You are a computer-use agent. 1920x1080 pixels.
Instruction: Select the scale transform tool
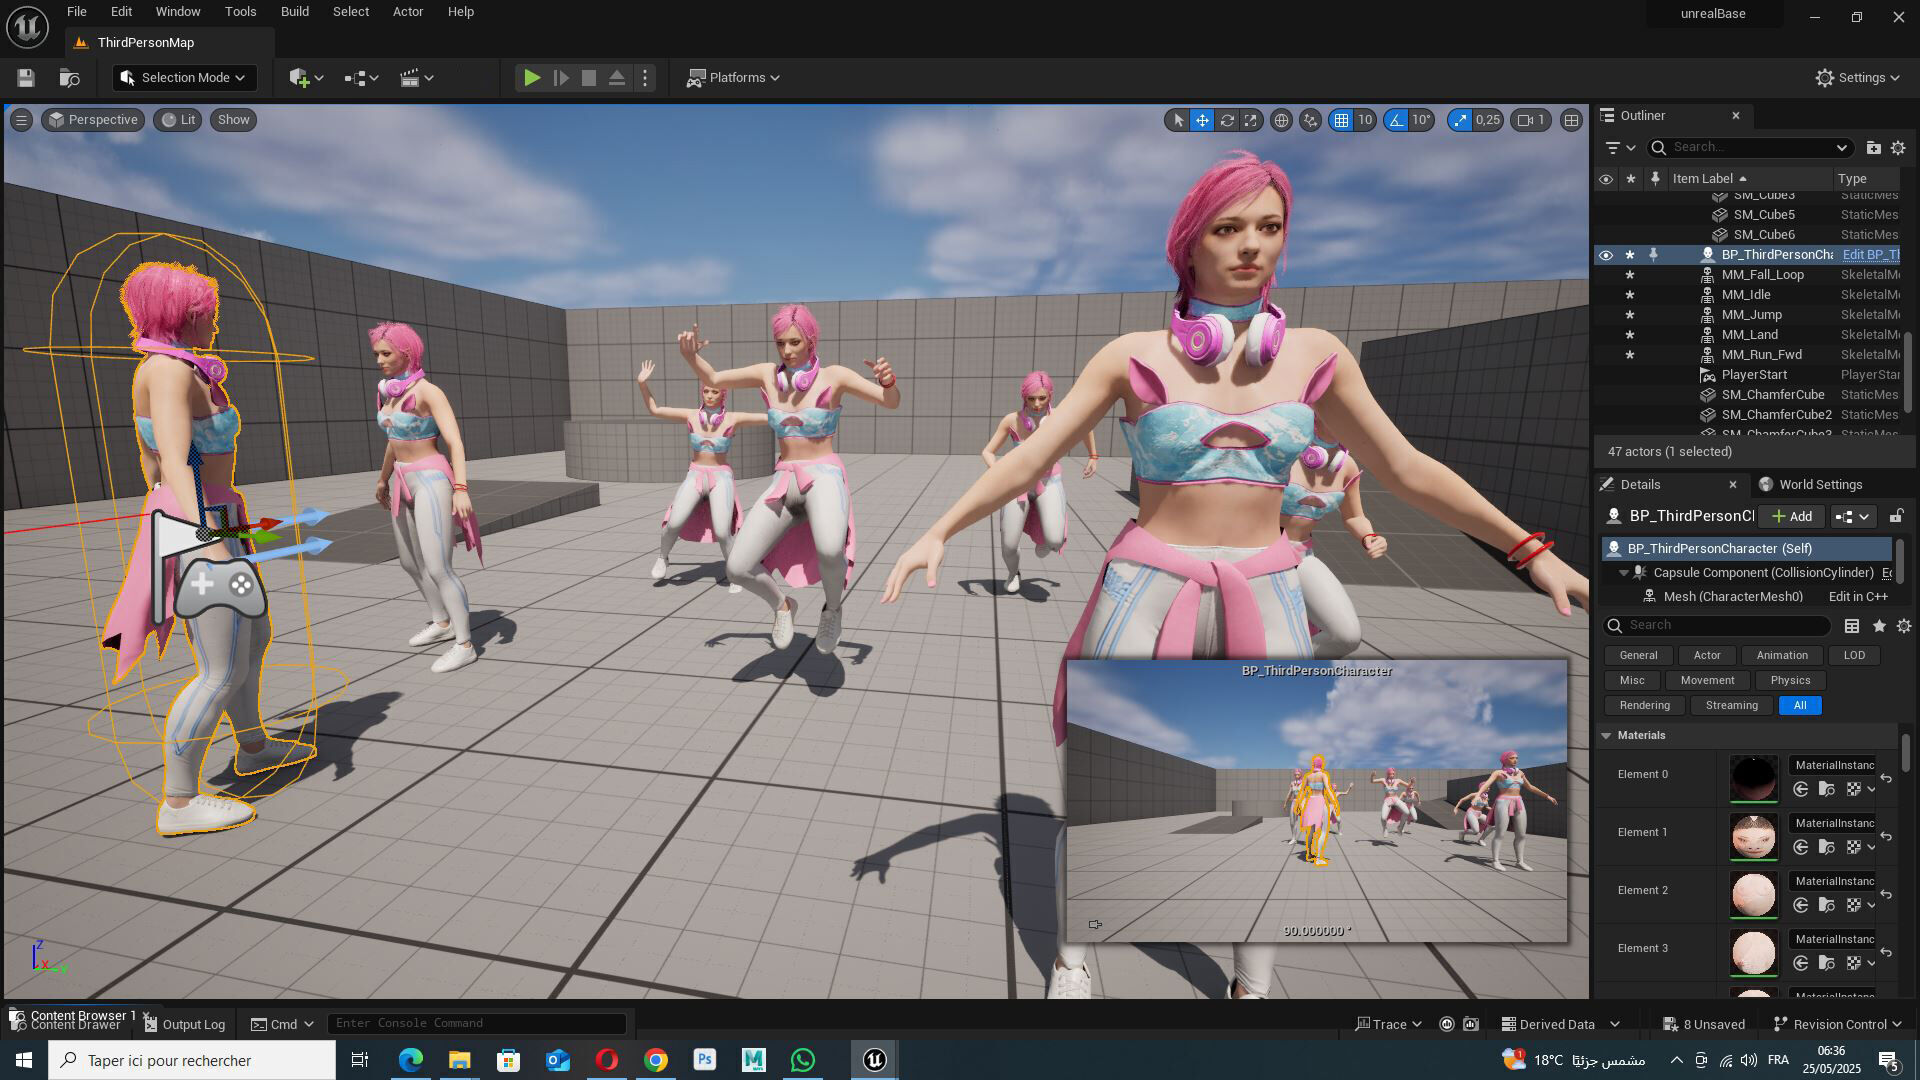[1251, 120]
